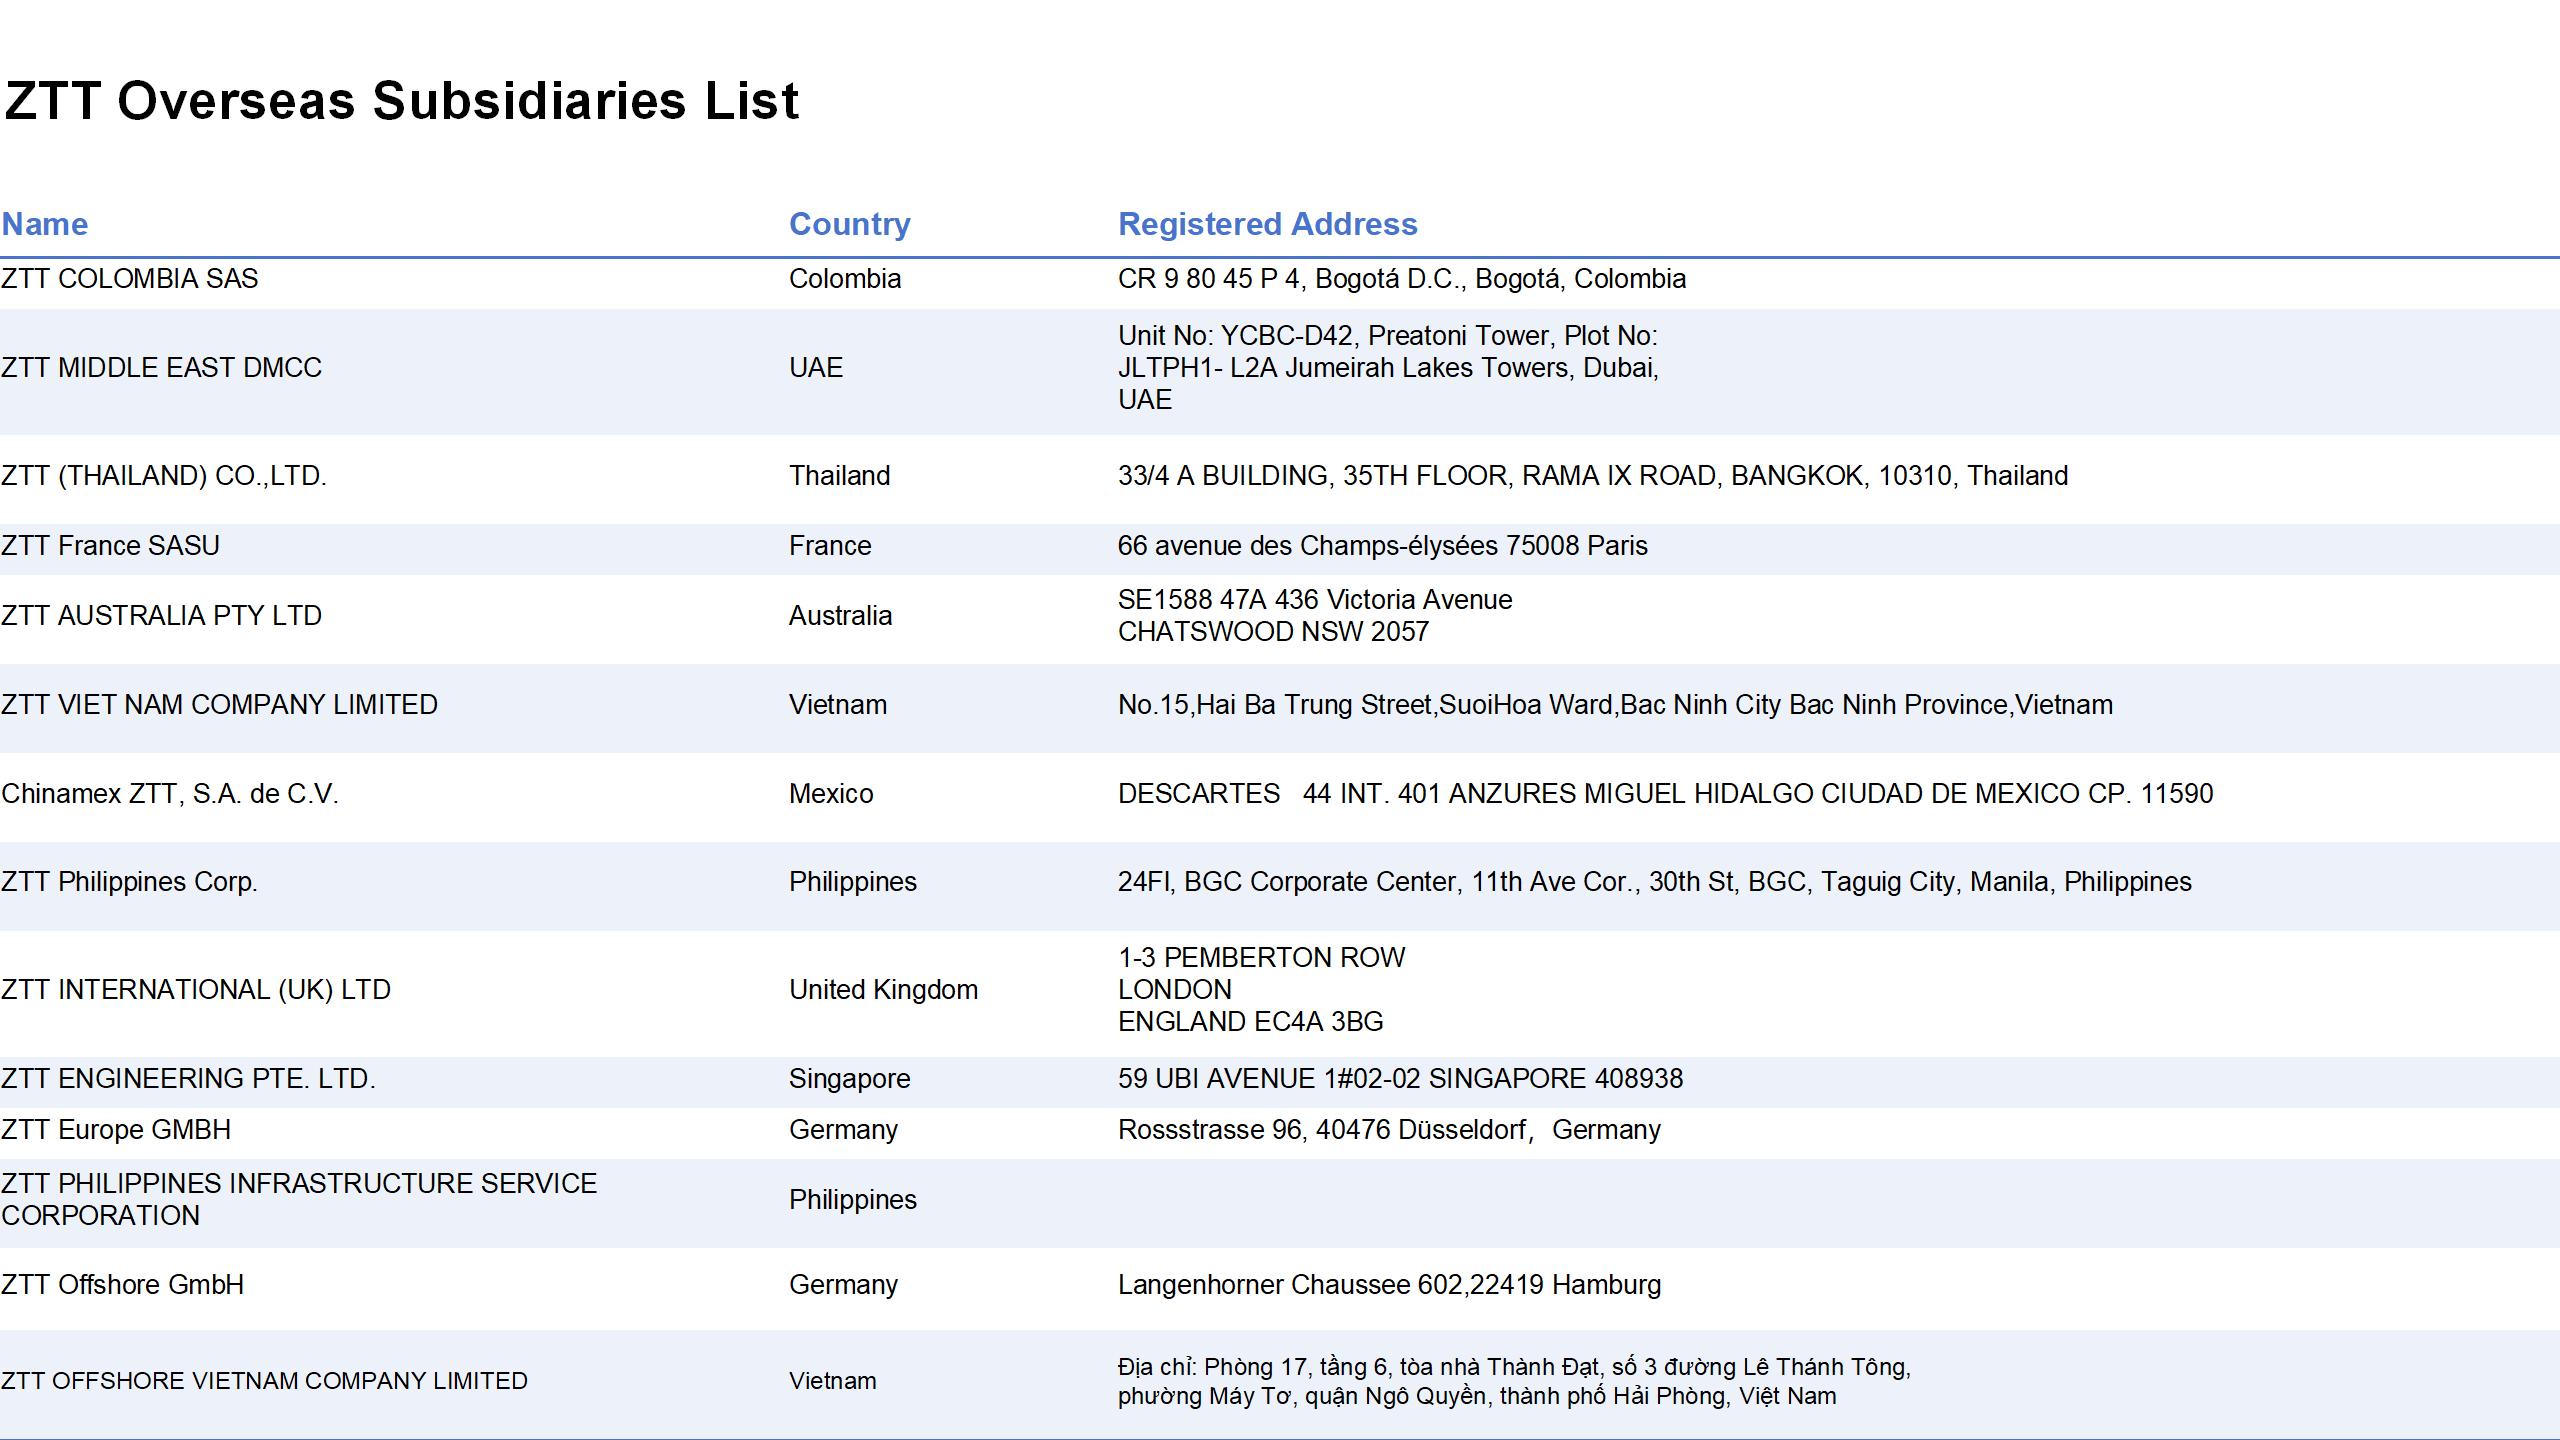
Task: Click the 'Langenhorner Chaussee 602,22419 Hamburg' address
Action: [x=1390, y=1285]
